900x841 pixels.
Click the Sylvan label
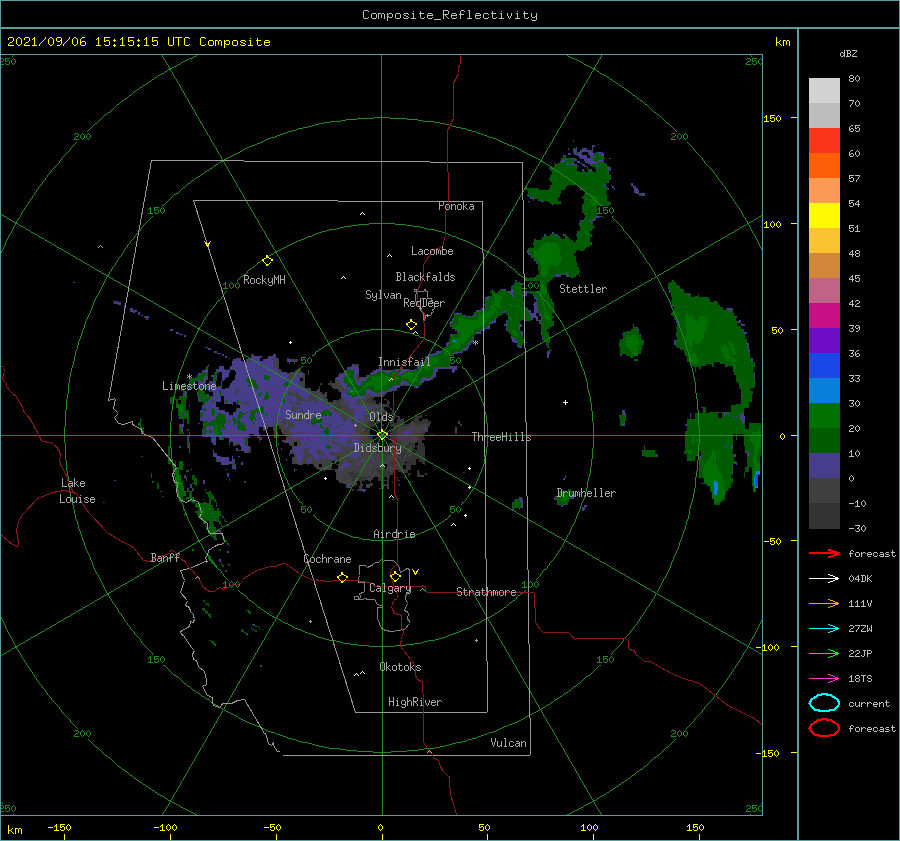point(383,295)
